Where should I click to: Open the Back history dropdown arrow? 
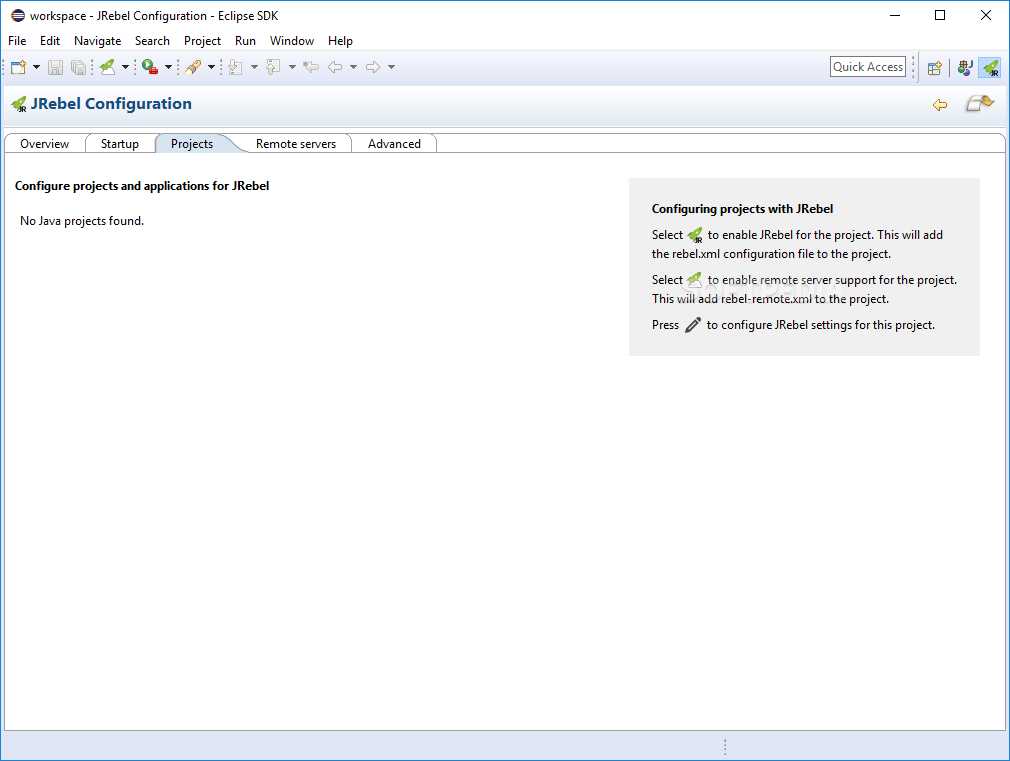[354, 67]
